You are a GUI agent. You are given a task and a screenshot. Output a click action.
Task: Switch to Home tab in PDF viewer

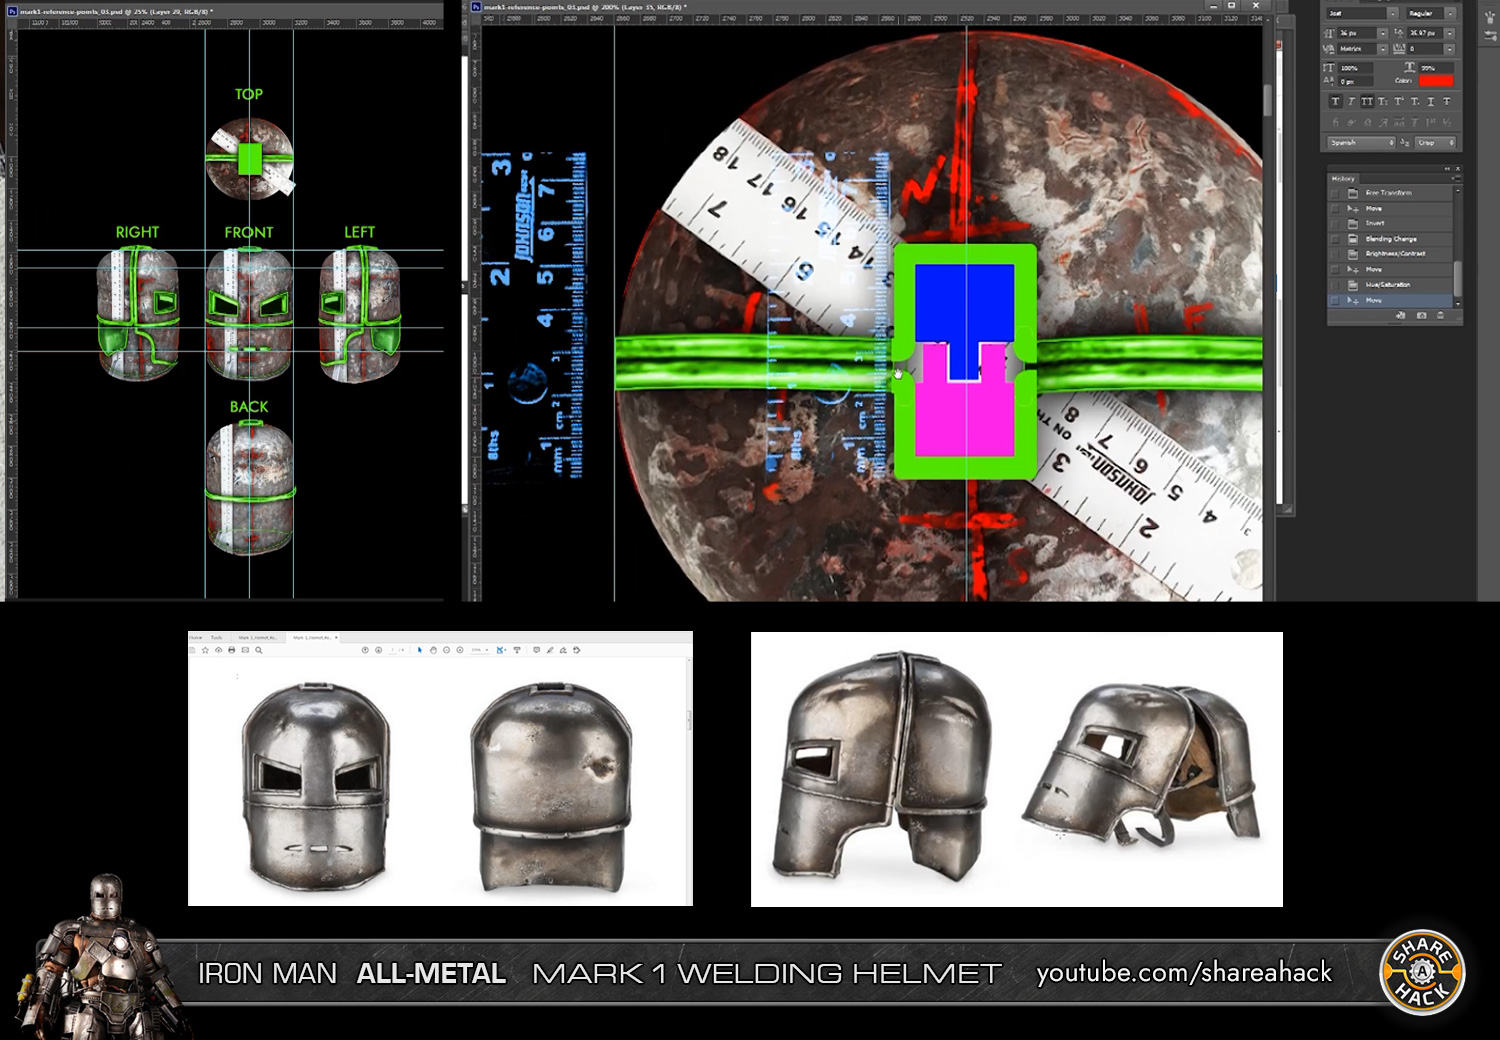196,637
